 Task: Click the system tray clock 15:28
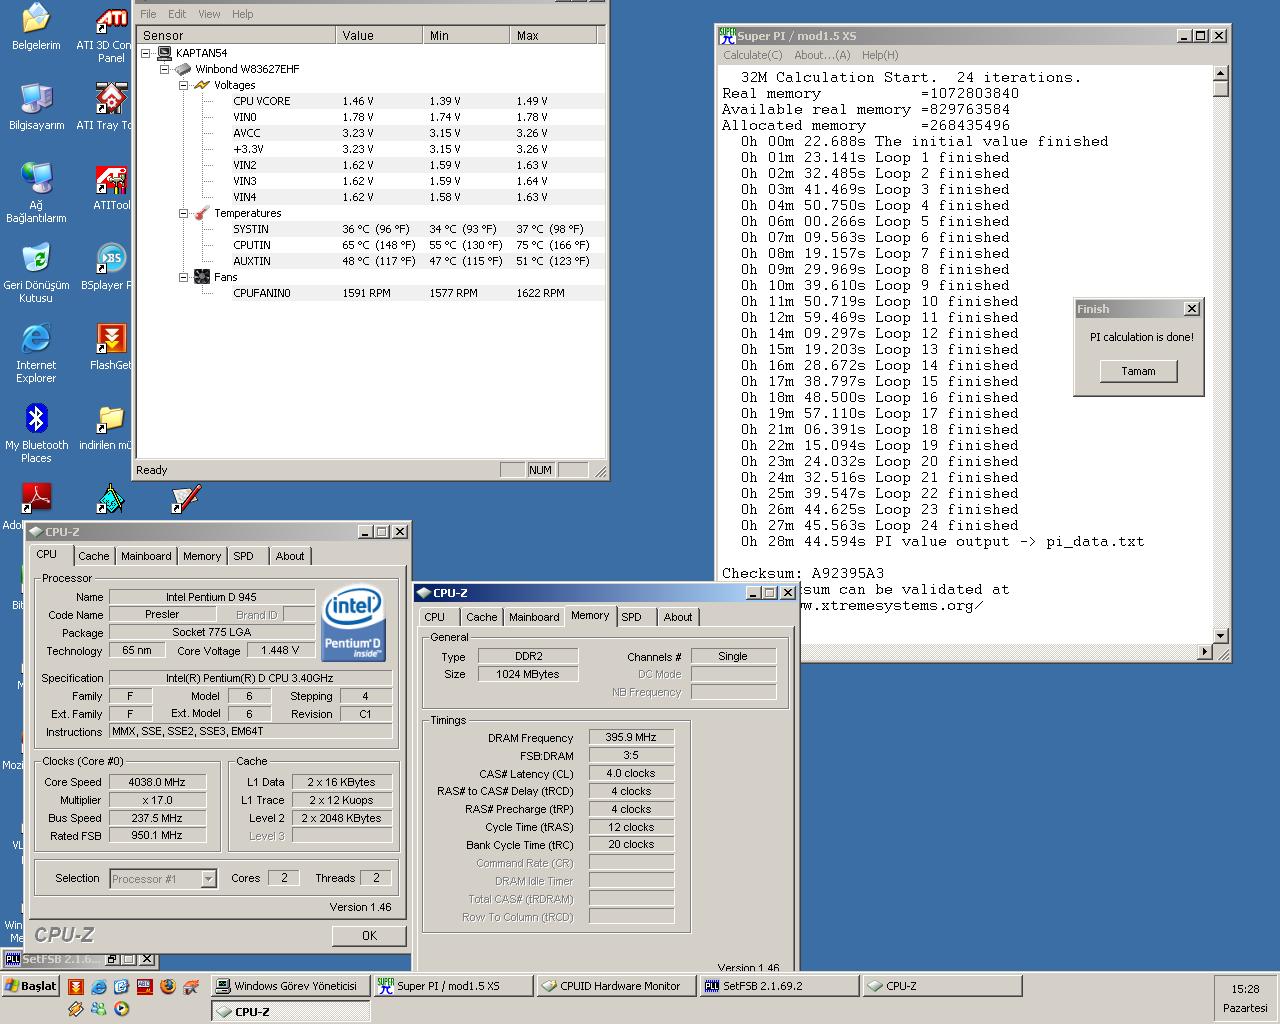coord(1245,989)
